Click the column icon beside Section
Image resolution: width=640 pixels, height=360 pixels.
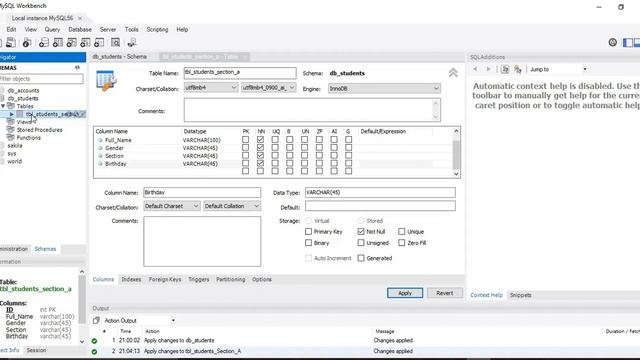(100, 156)
